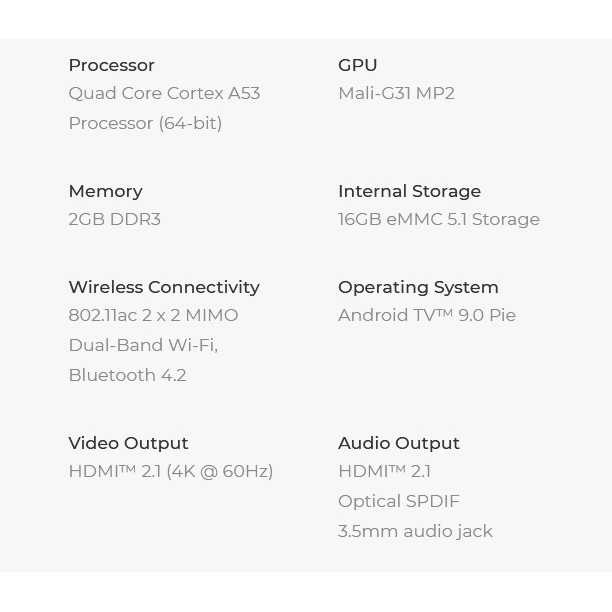Click the Internal Storage heading

(x=409, y=191)
